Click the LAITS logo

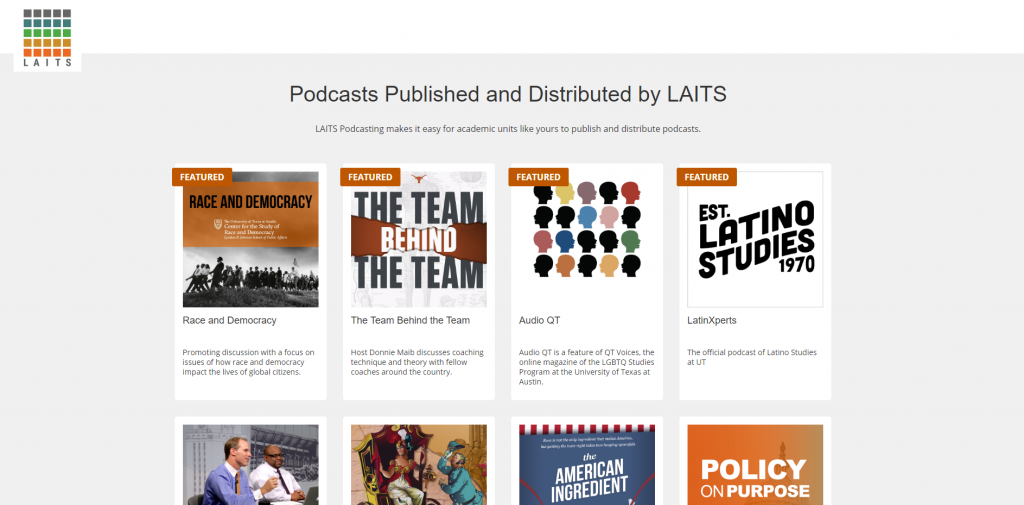47,37
